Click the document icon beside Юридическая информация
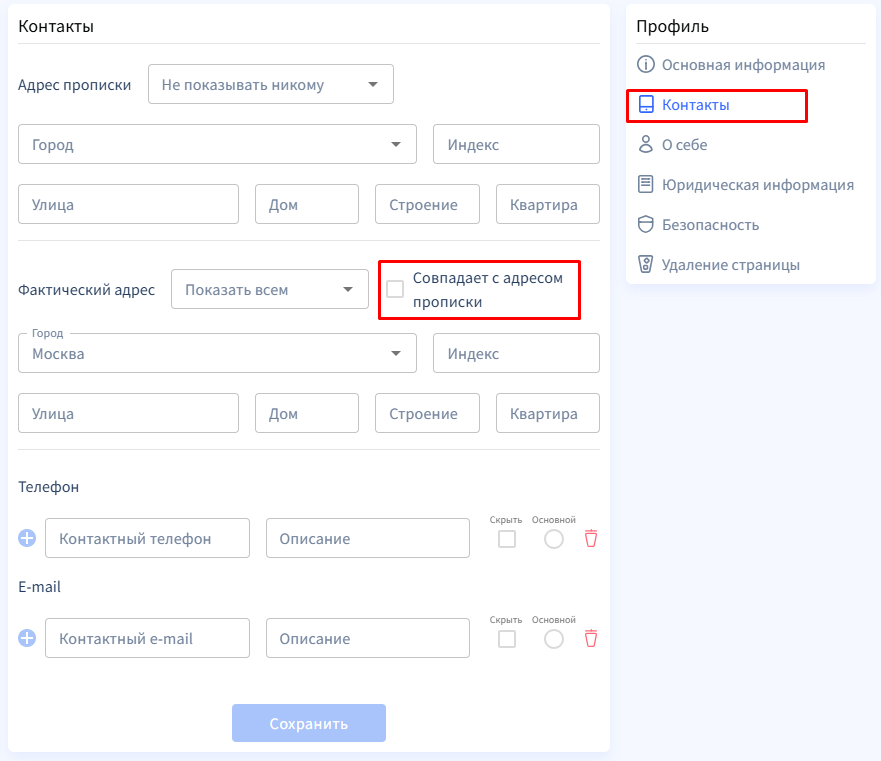The height and width of the screenshot is (761, 881). coord(646,185)
